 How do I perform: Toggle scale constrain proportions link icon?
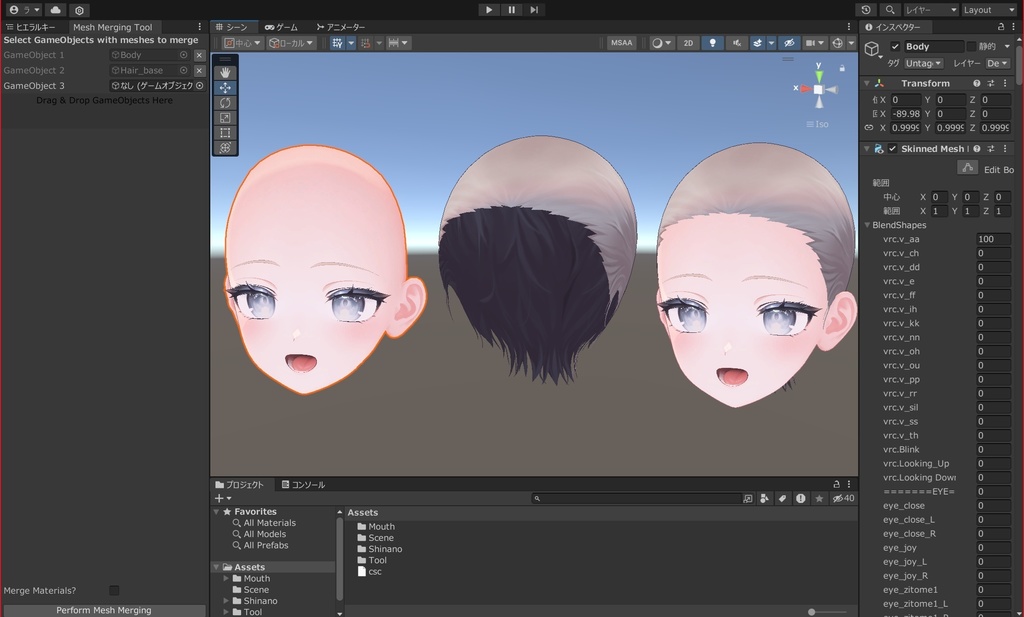pos(869,128)
